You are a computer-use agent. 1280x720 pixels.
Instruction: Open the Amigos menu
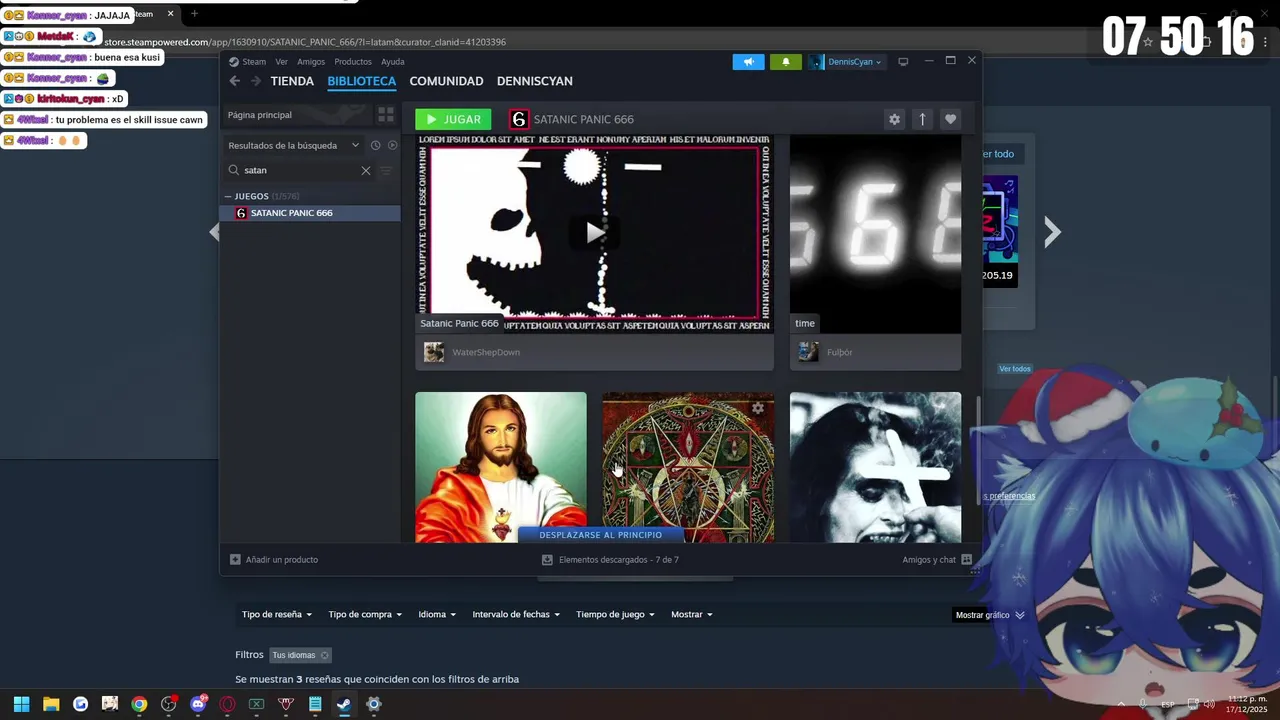coord(311,62)
